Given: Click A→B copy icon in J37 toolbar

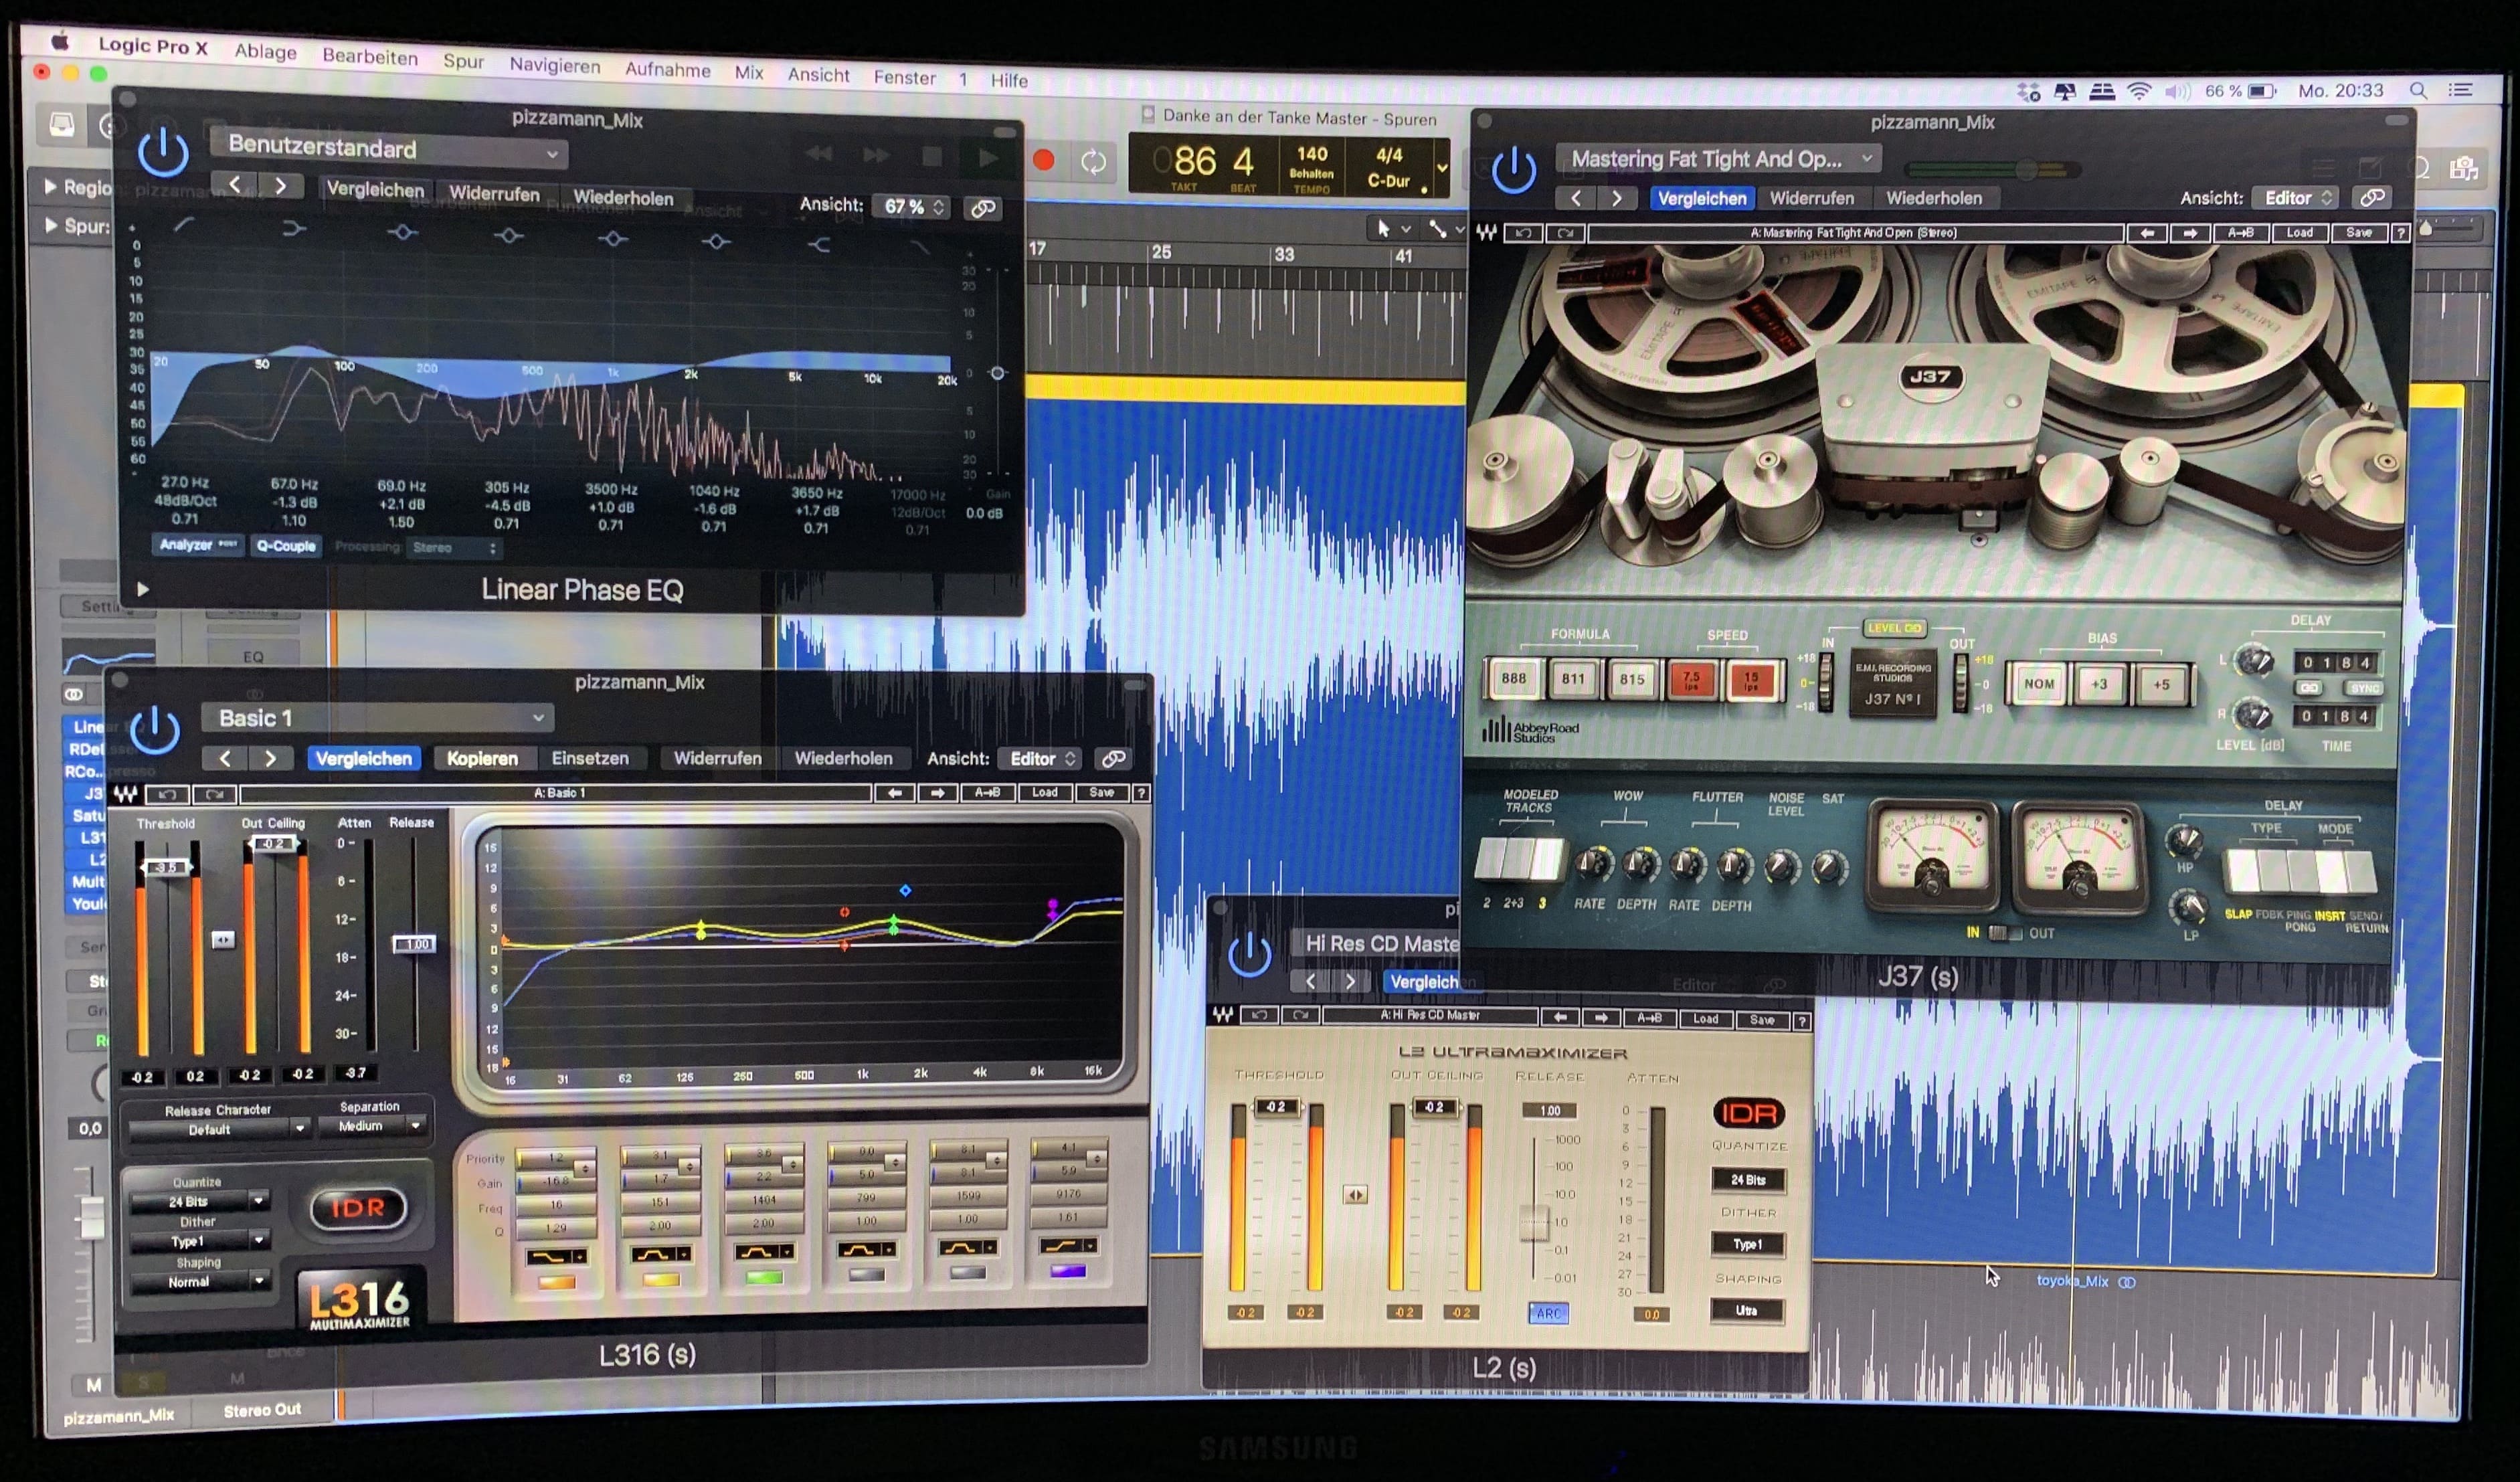Looking at the screenshot, I should coord(2240,232).
